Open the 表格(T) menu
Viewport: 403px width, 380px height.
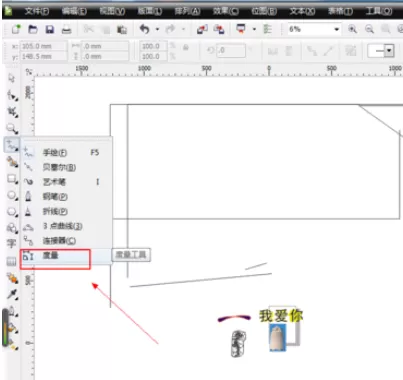340,11
